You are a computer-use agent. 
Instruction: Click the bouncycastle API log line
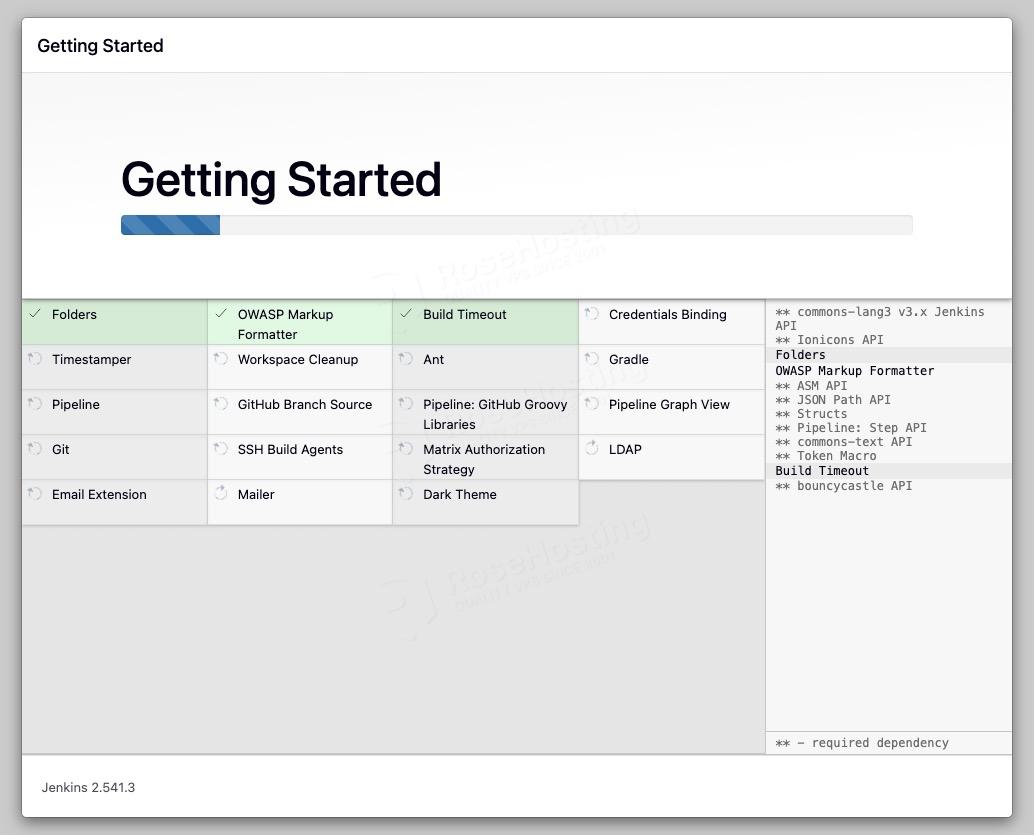tap(843, 486)
